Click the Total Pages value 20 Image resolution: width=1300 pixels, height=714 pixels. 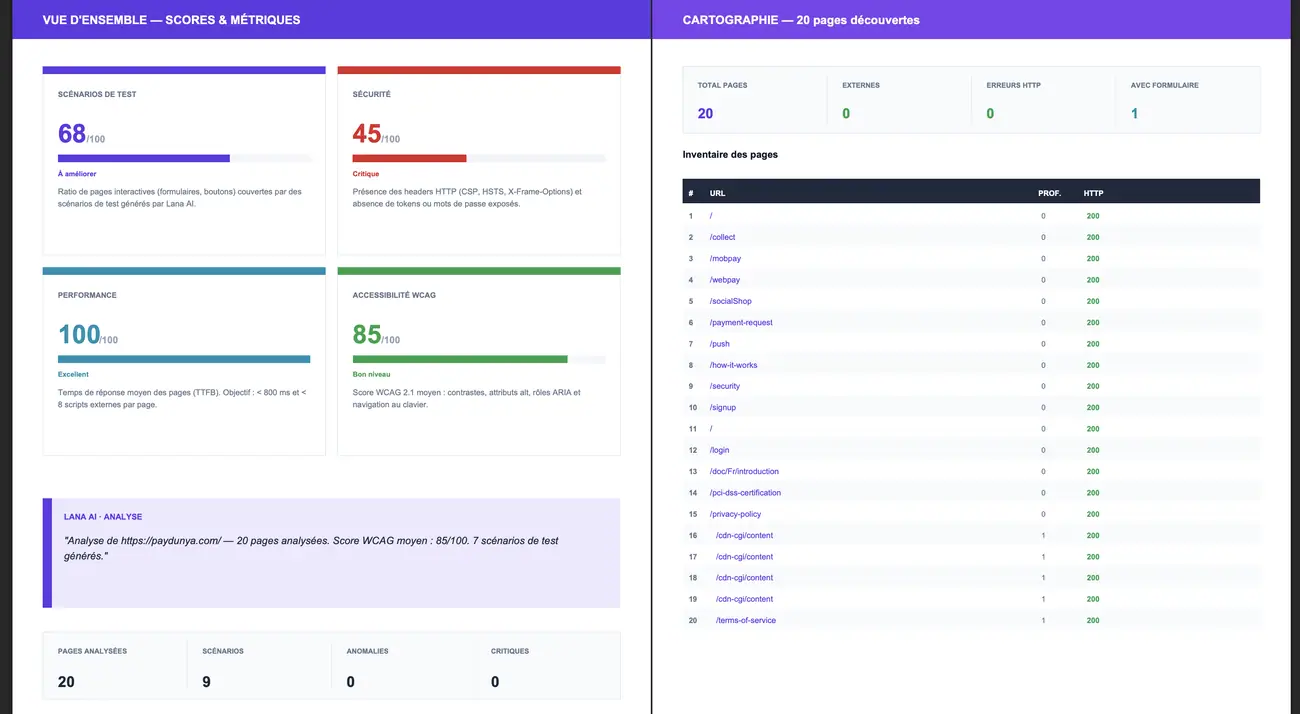[705, 114]
